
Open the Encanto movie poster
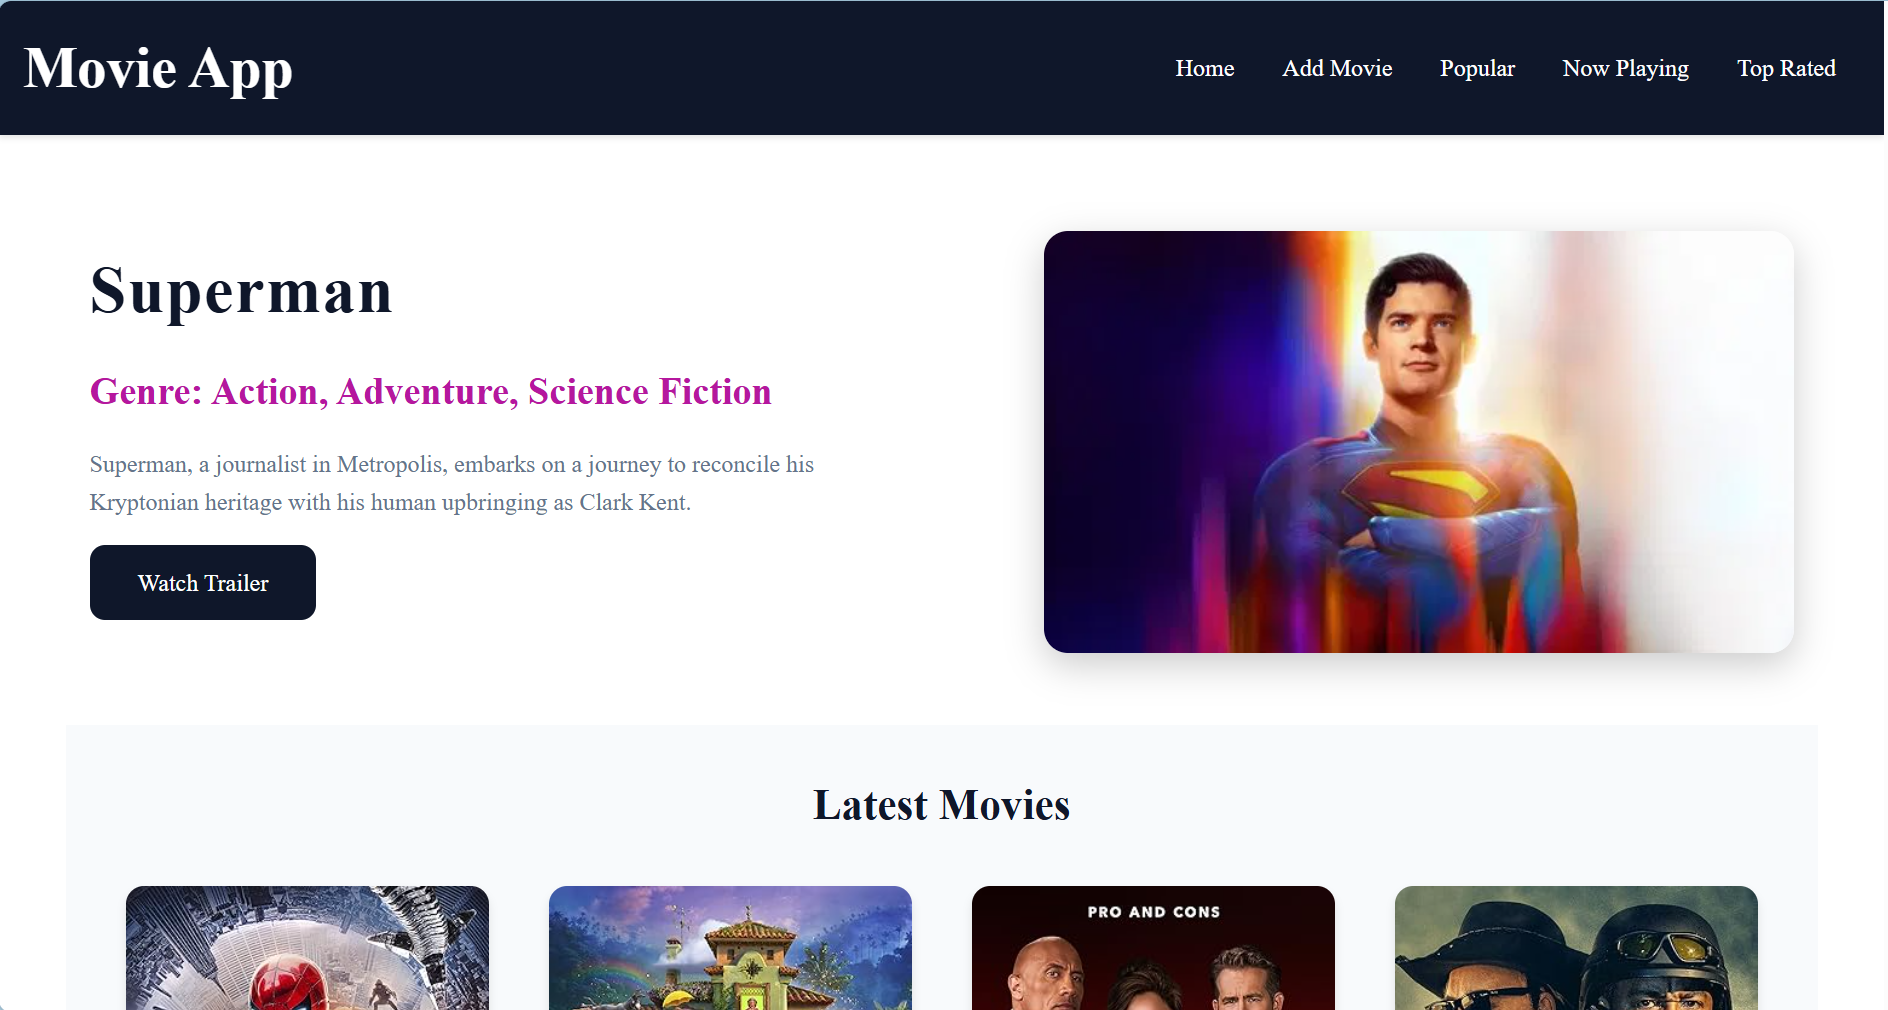[x=729, y=948]
